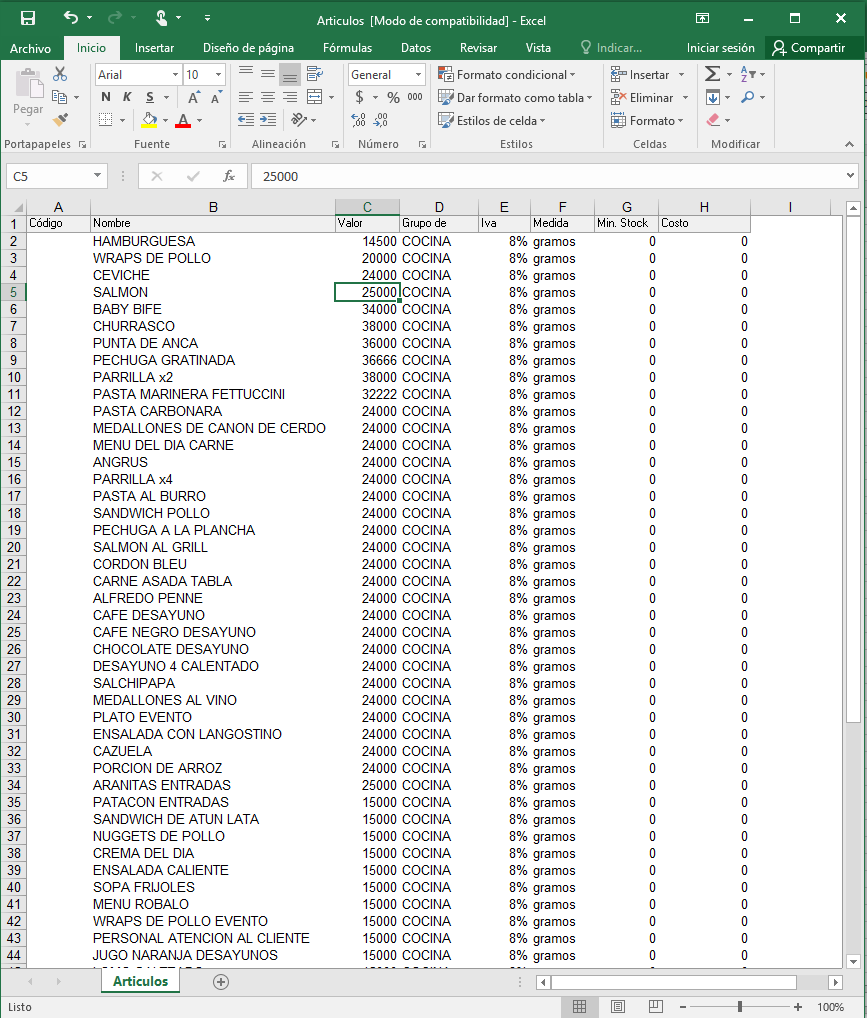Image resolution: width=867 pixels, height=1018 pixels.
Task: Click the merge and center cells icon
Action: point(315,97)
